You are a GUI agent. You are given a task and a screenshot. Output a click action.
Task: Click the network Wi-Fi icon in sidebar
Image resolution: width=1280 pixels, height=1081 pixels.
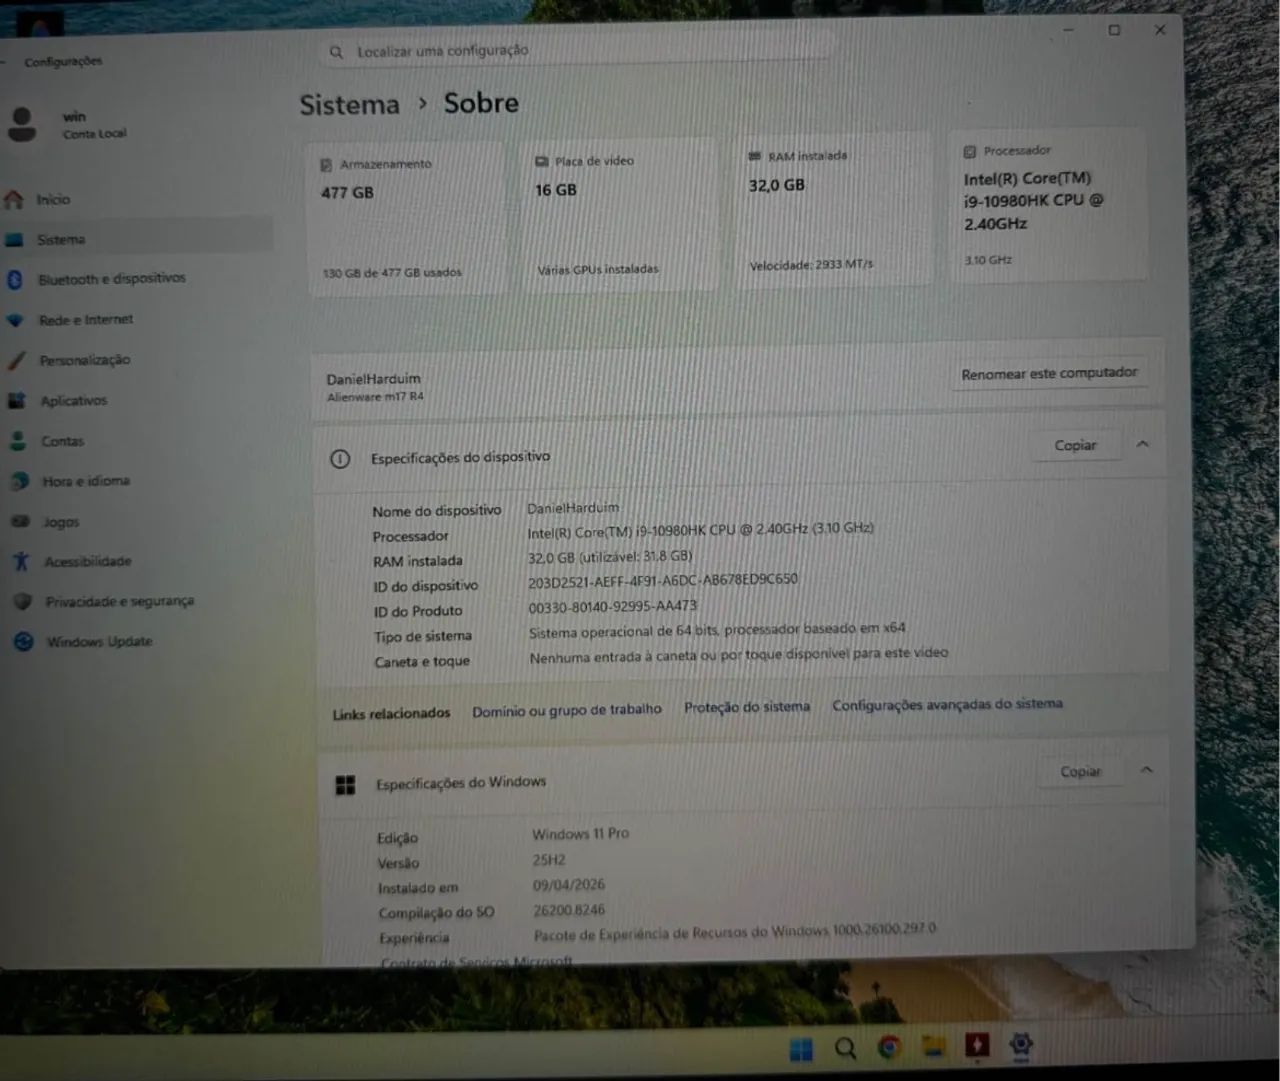(x=15, y=321)
